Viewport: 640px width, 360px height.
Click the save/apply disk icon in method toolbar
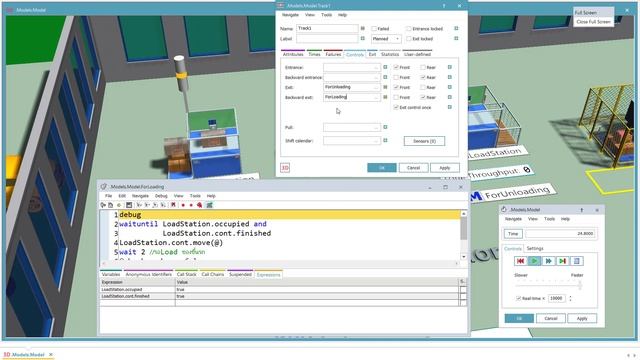(x=129, y=205)
